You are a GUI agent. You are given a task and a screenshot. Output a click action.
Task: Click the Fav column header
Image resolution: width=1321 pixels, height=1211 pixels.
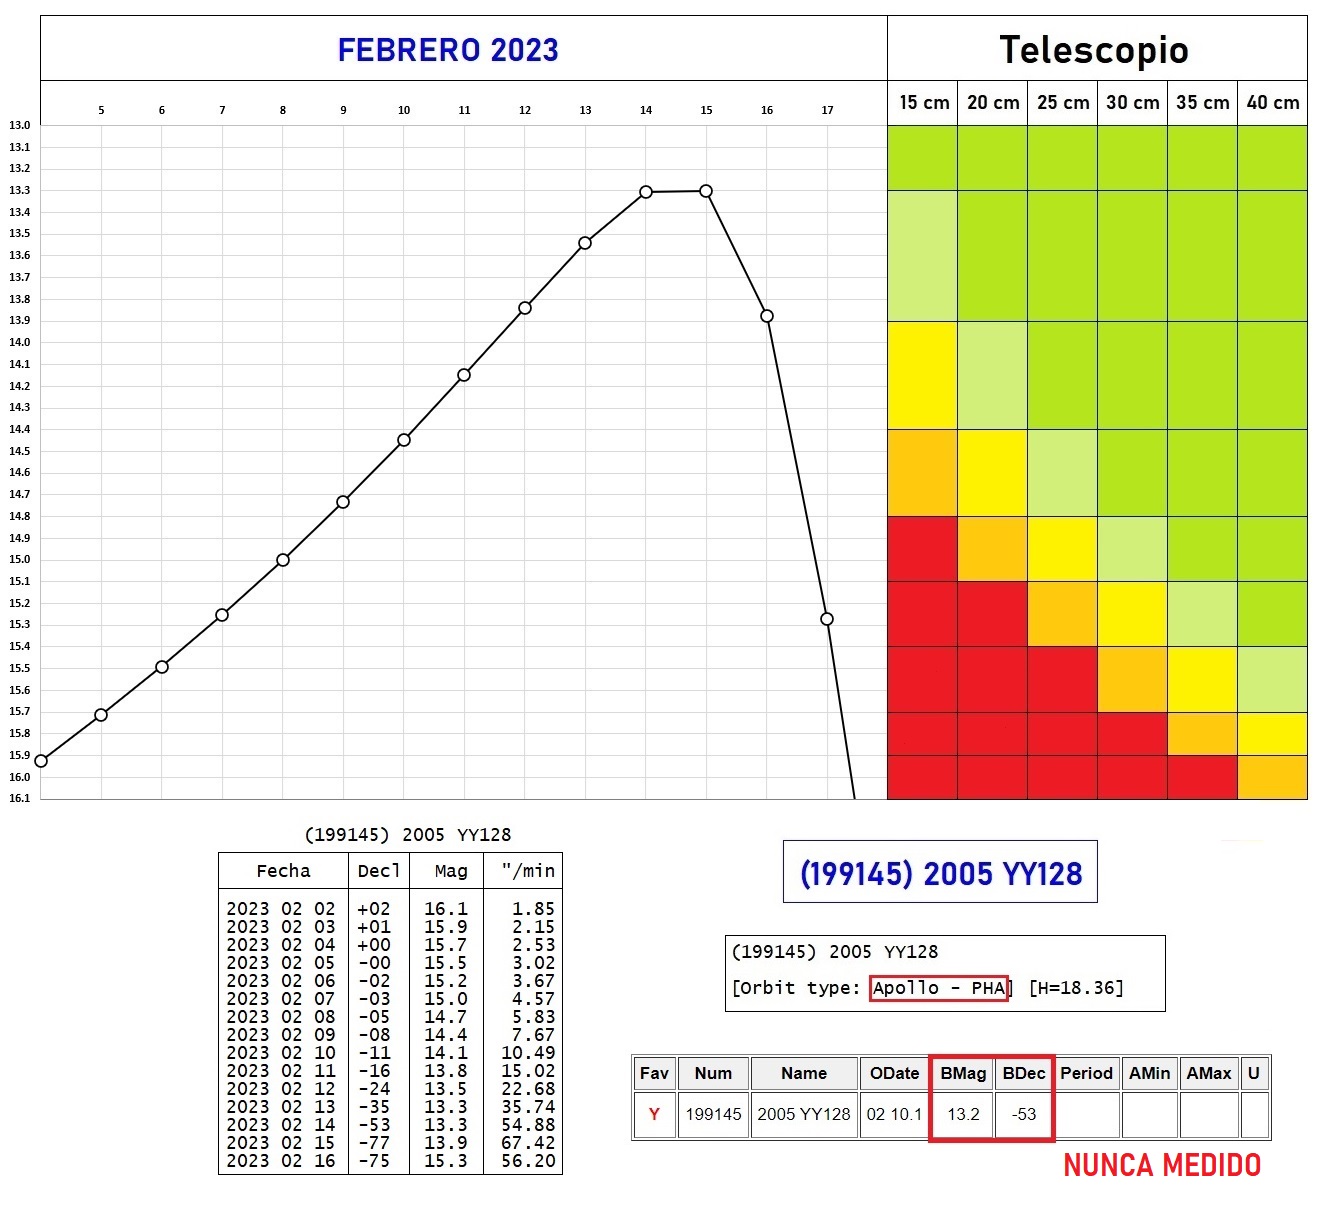(x=654, y=1074)
